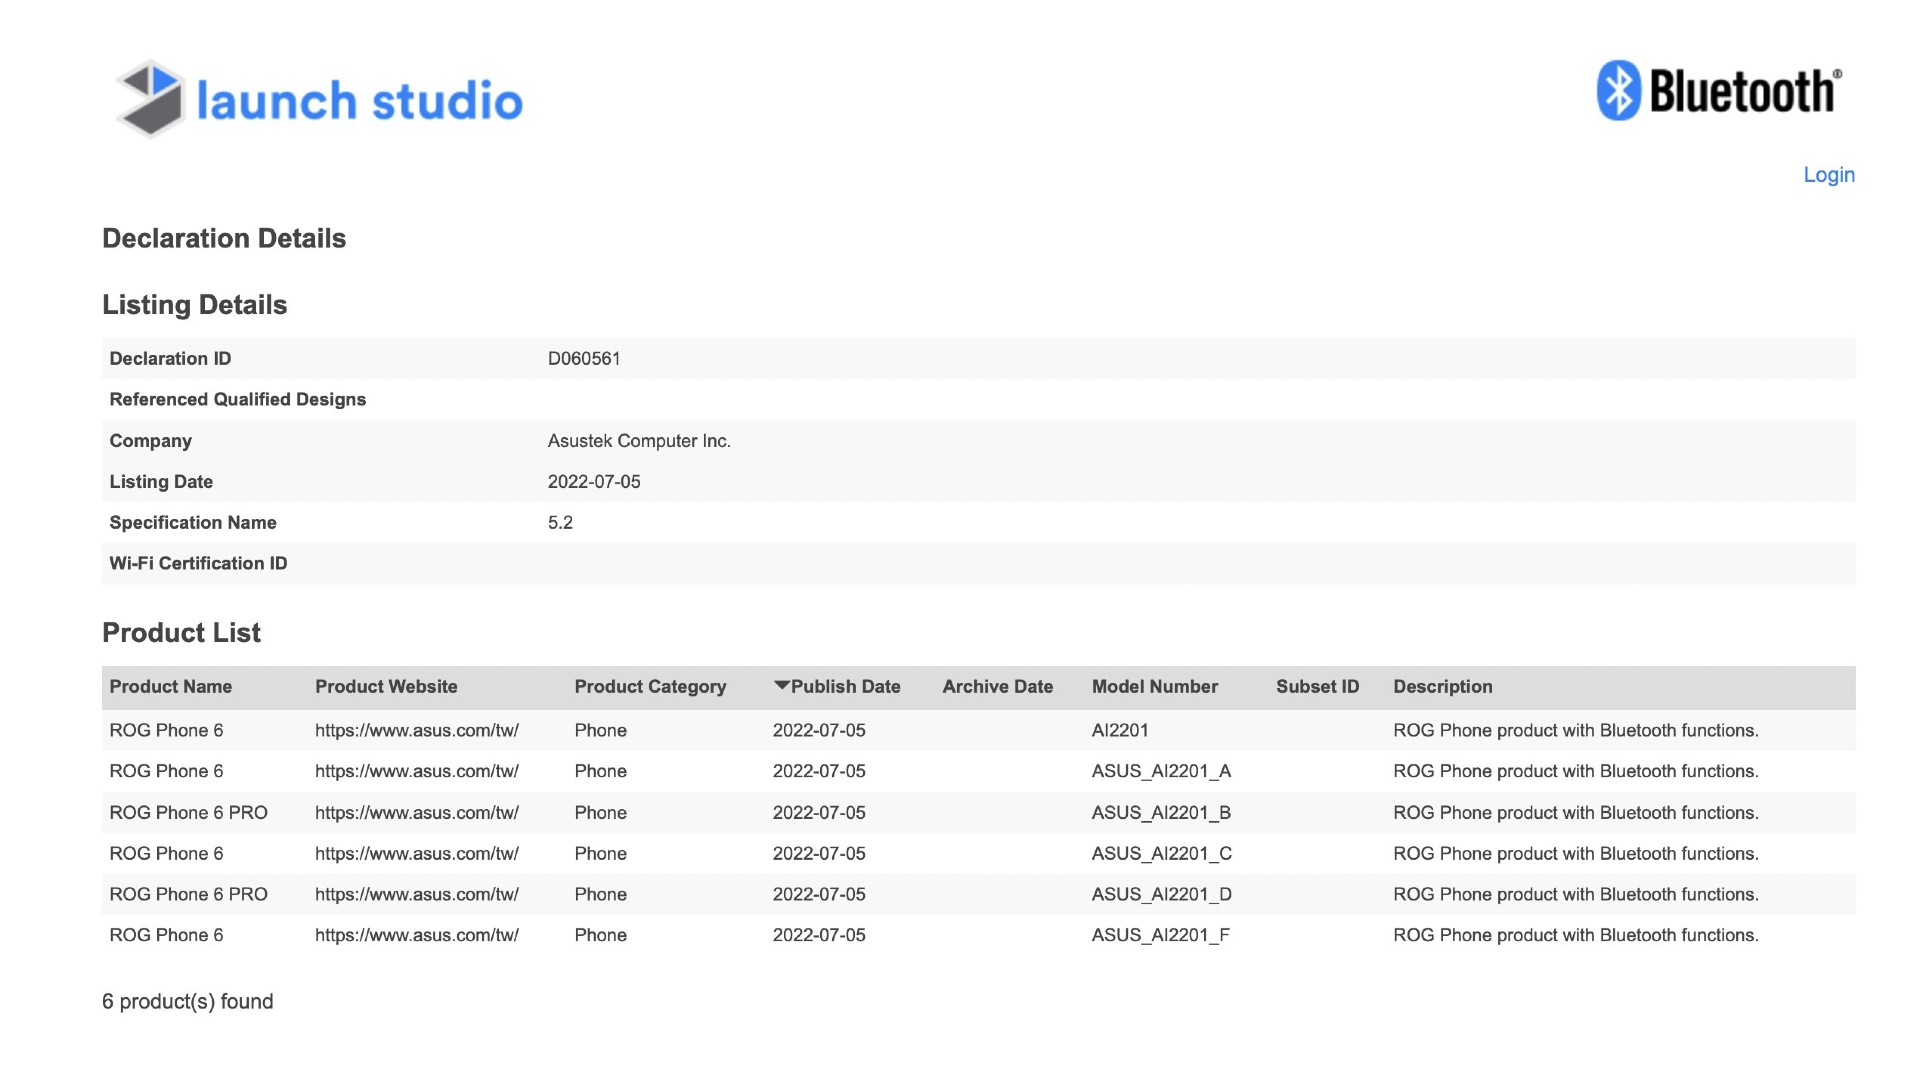This screenshot has height=1080, width=1920.
Task: Click ROG Phone 6 name in ASUS_AI2201_F row
Action: pyautogui.click(x=166, y=936)
